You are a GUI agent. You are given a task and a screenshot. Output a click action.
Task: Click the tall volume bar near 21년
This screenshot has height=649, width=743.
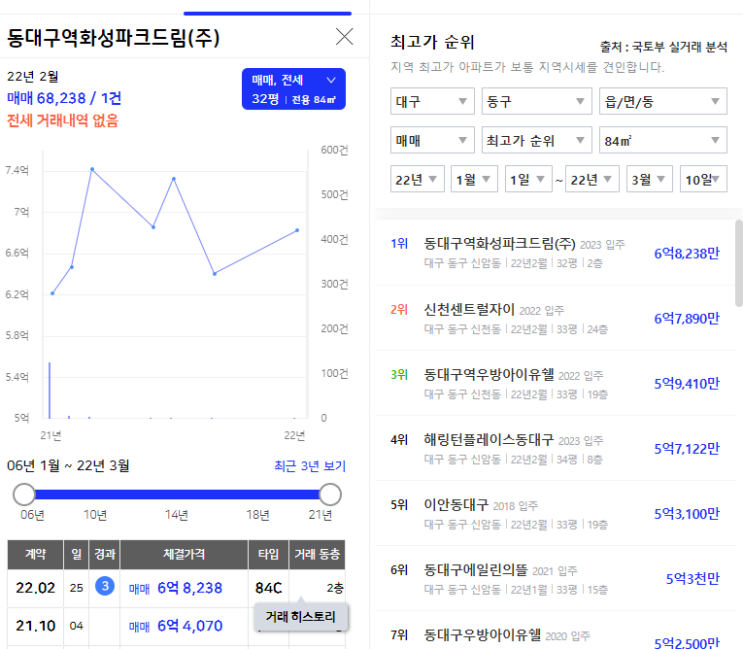50,390
